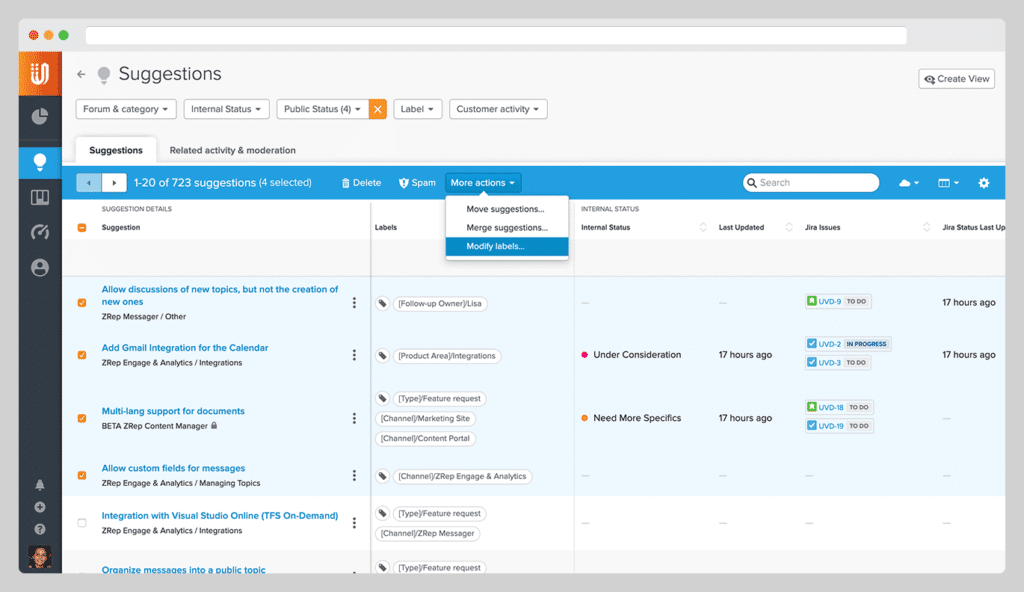Image resolution: width=1024 pixels, height=592 pixels.
Task: Open the UserVoice logo home icon
Action: click(40, 73)
